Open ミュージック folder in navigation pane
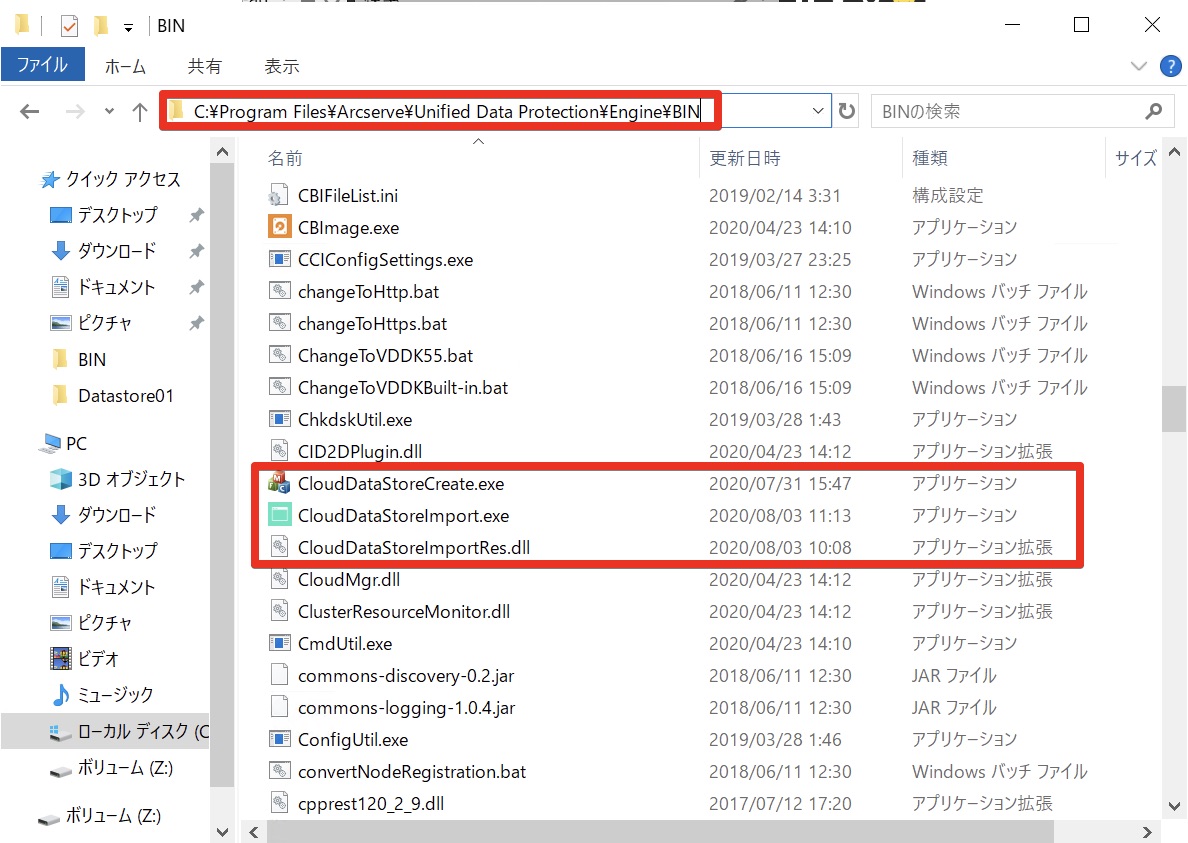 coord(102,695)
